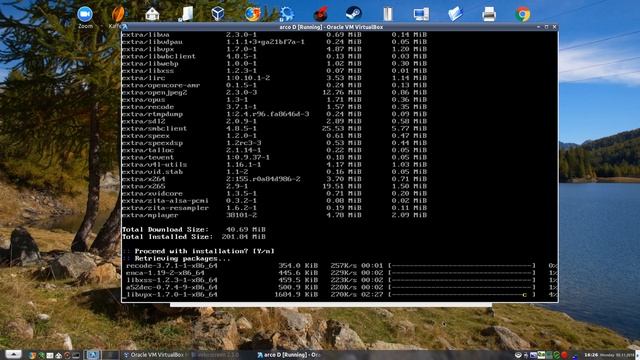Open the Zoom desktop launcher
640x360 pixels.
85,14
